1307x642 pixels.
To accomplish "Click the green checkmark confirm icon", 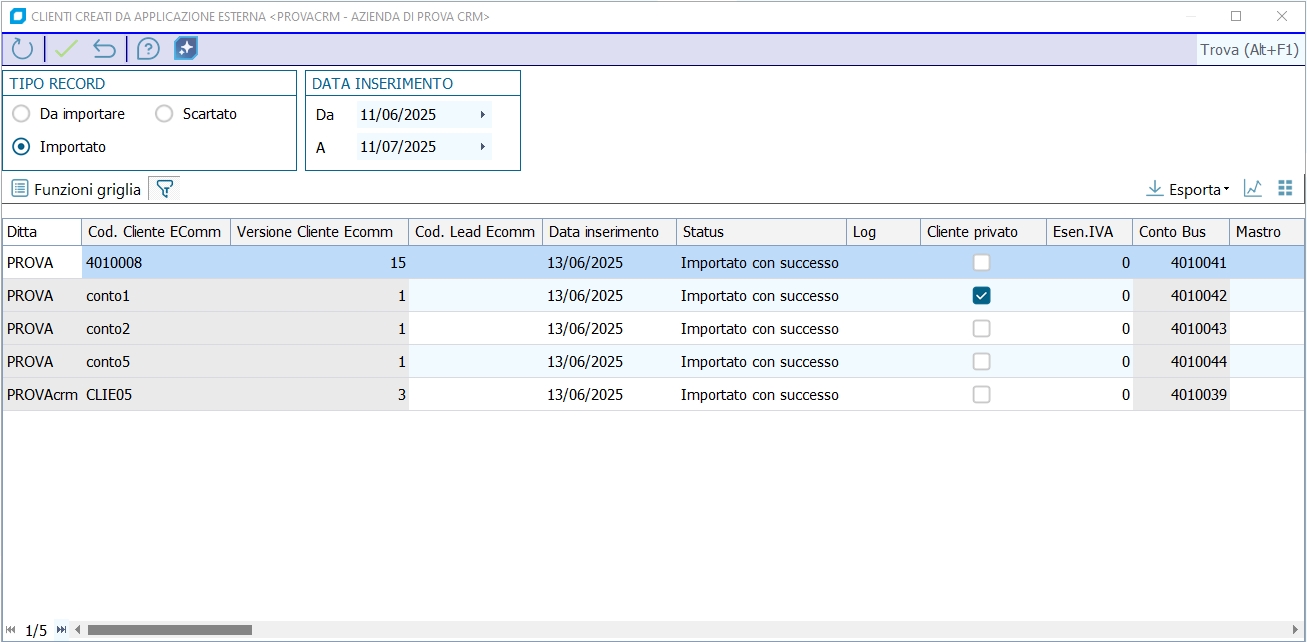I will [66, 49].
